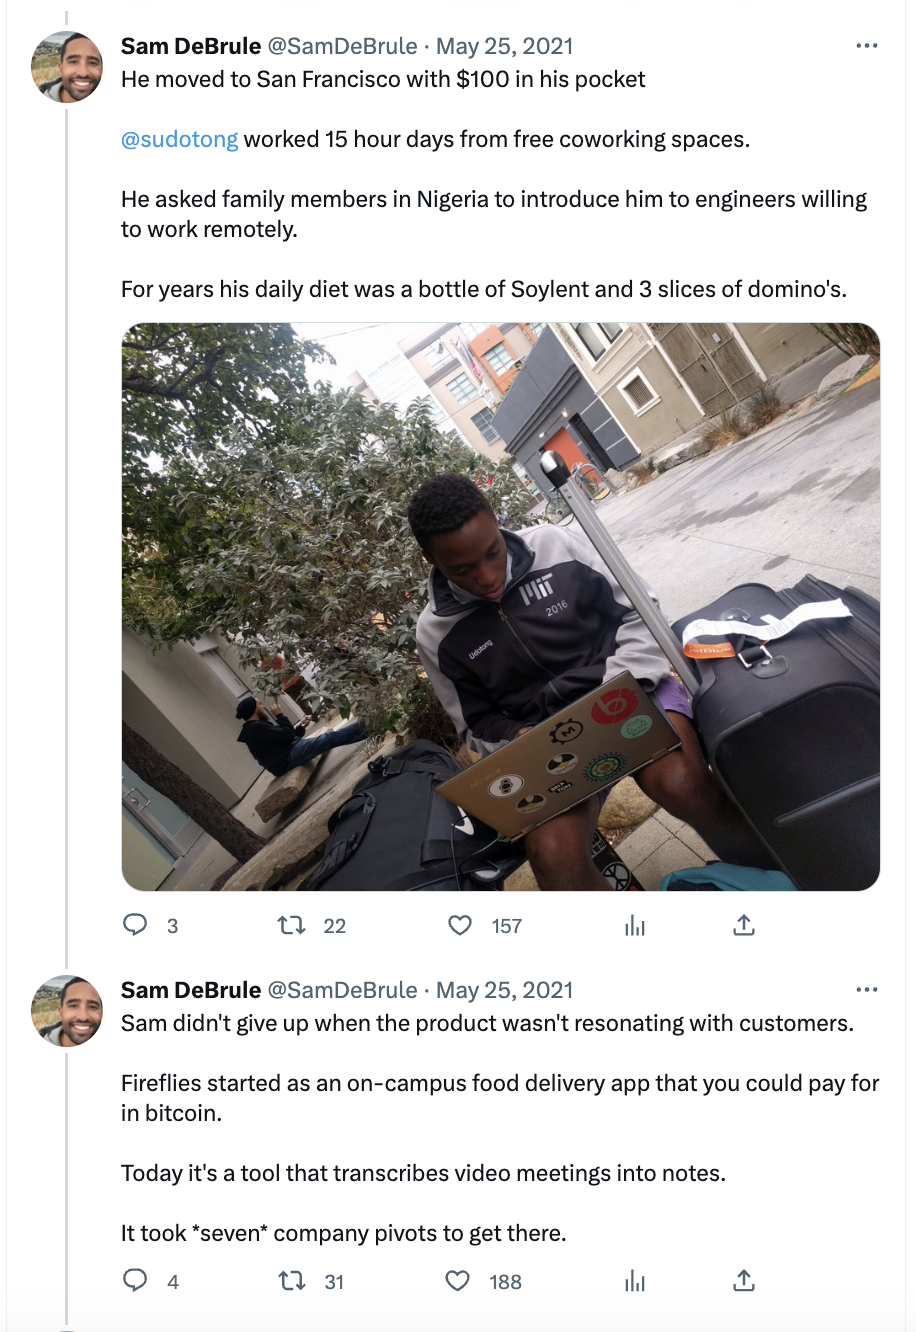This screenshot has height=1332, width=916.
Task: Reply to the Fireflies pivot tweet
Action: click(x=135, y=1281)
